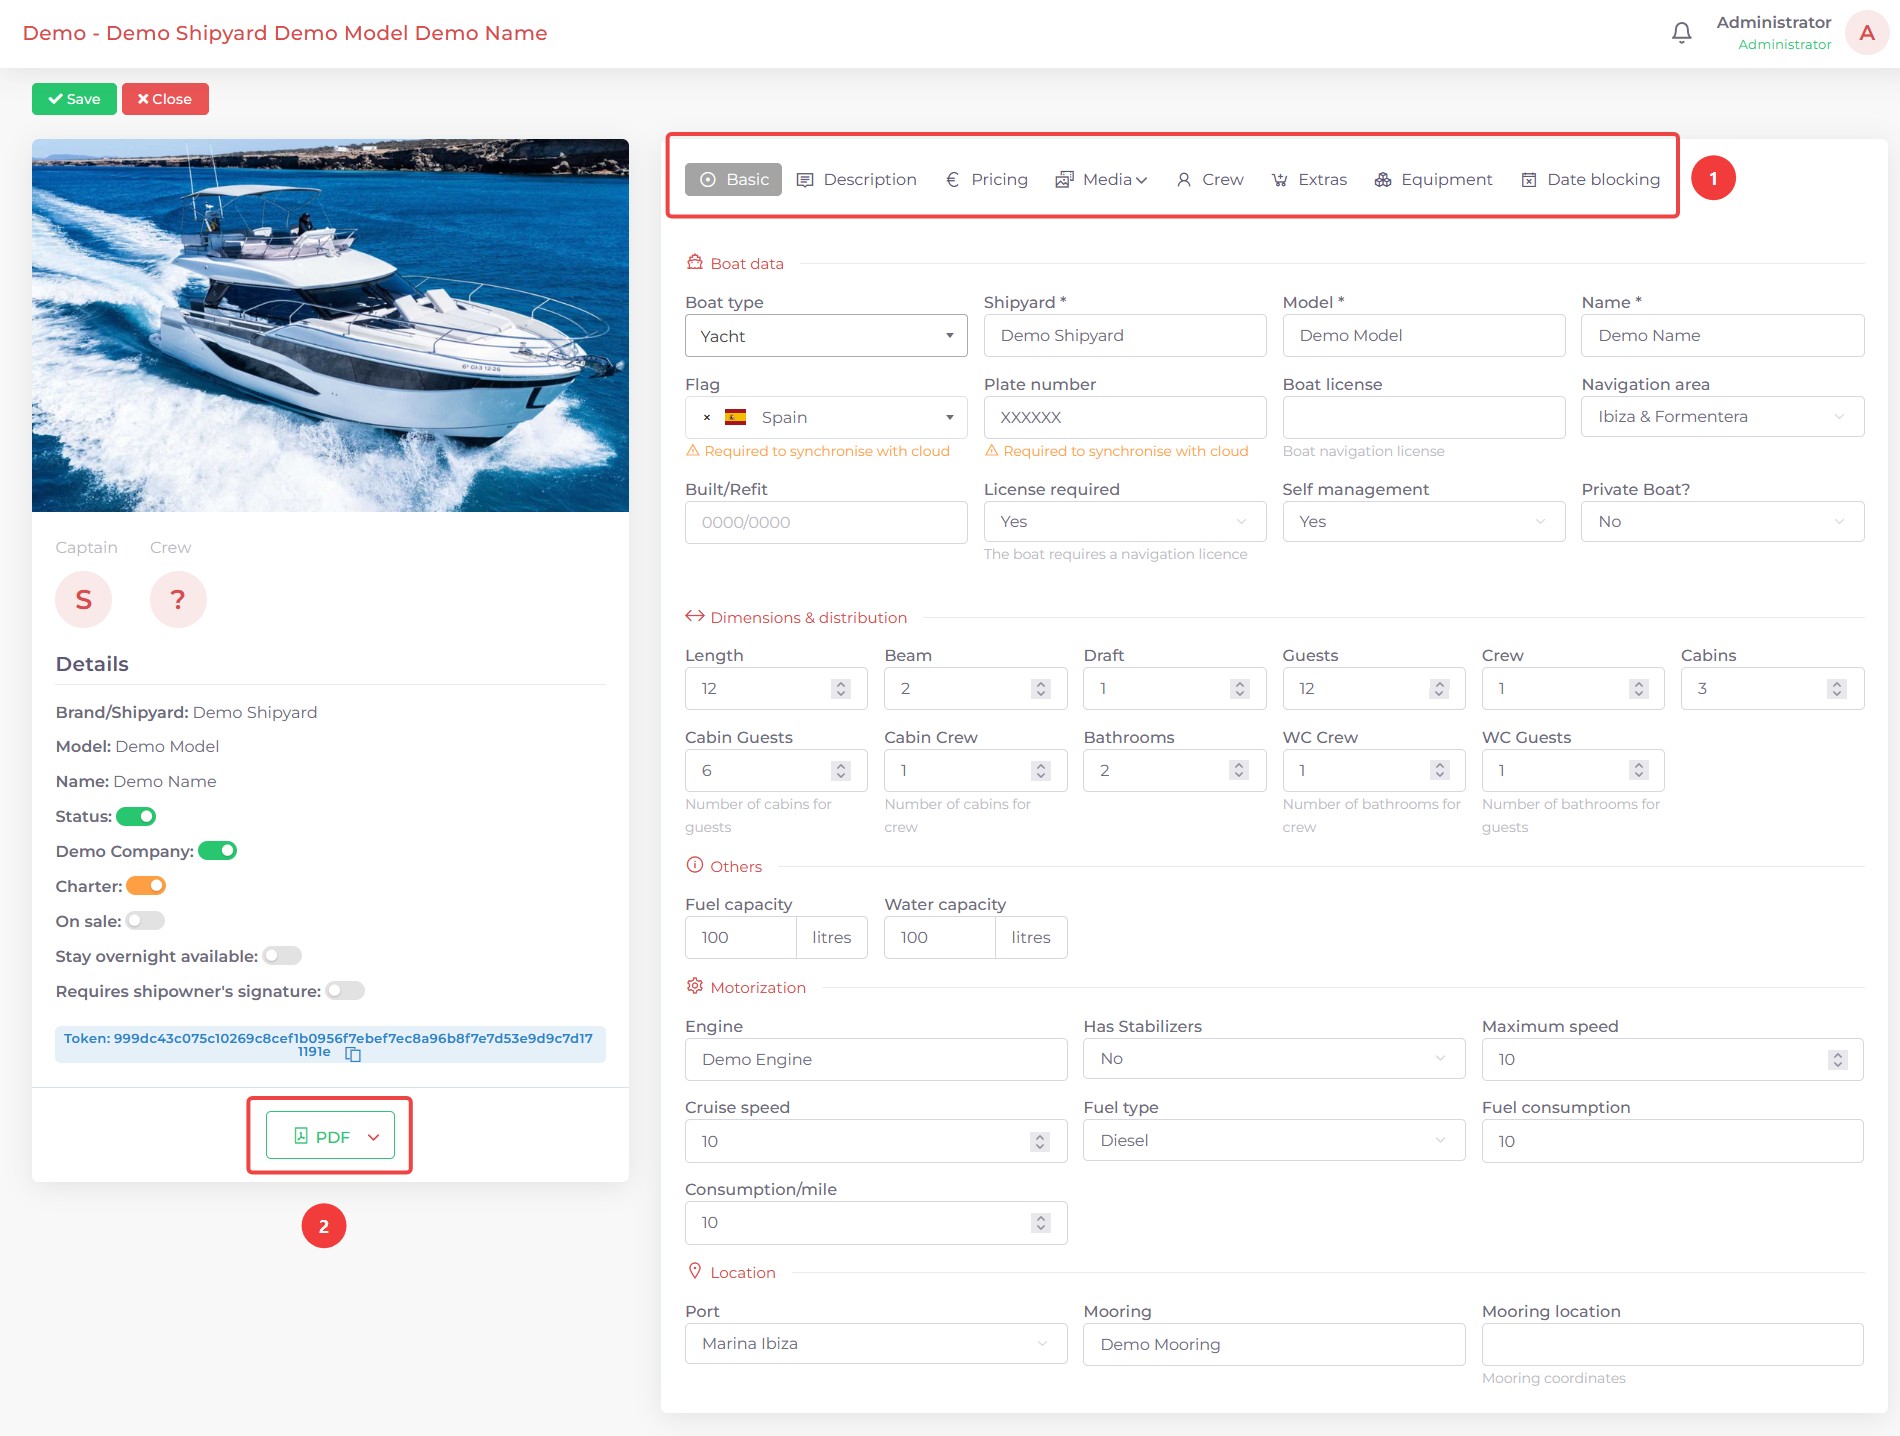Click the Dimensions & distribution arrows icon
The height and width of the screenshot is (1436, 1900).
pyautogui.click(x=695, y=616)
